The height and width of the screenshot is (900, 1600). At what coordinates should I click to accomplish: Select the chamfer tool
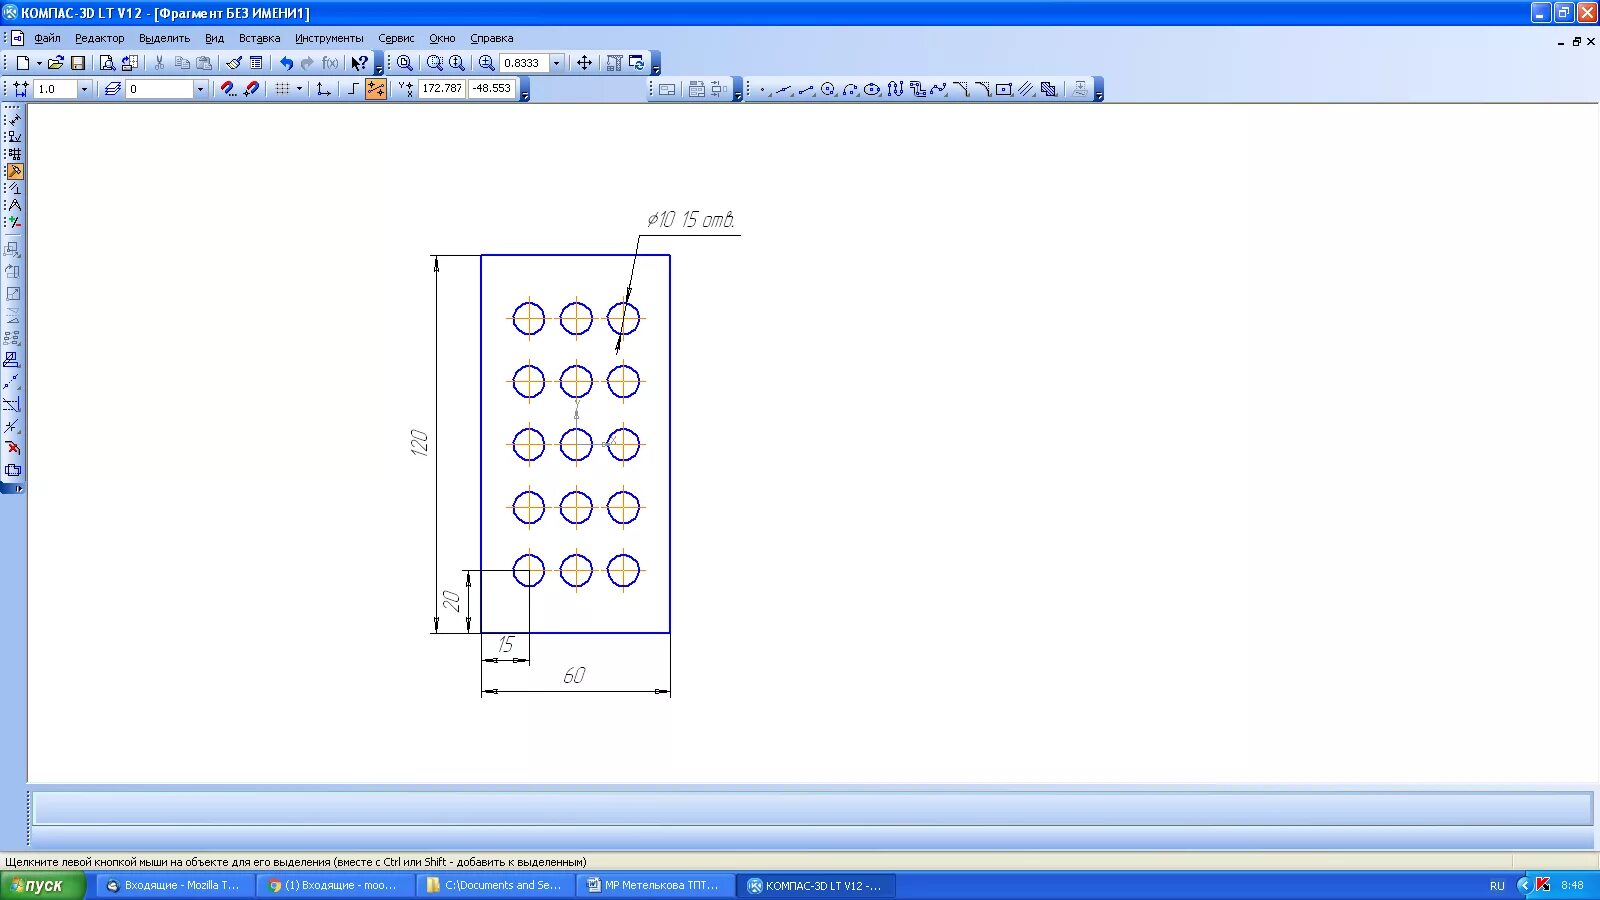point(960,89)
